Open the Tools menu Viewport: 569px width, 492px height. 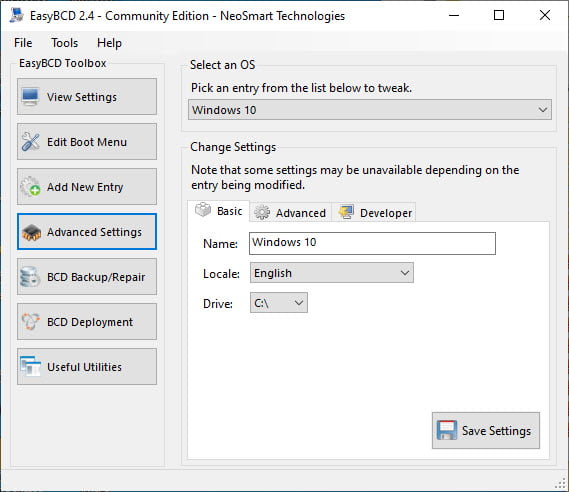click(x=64, y=43)
